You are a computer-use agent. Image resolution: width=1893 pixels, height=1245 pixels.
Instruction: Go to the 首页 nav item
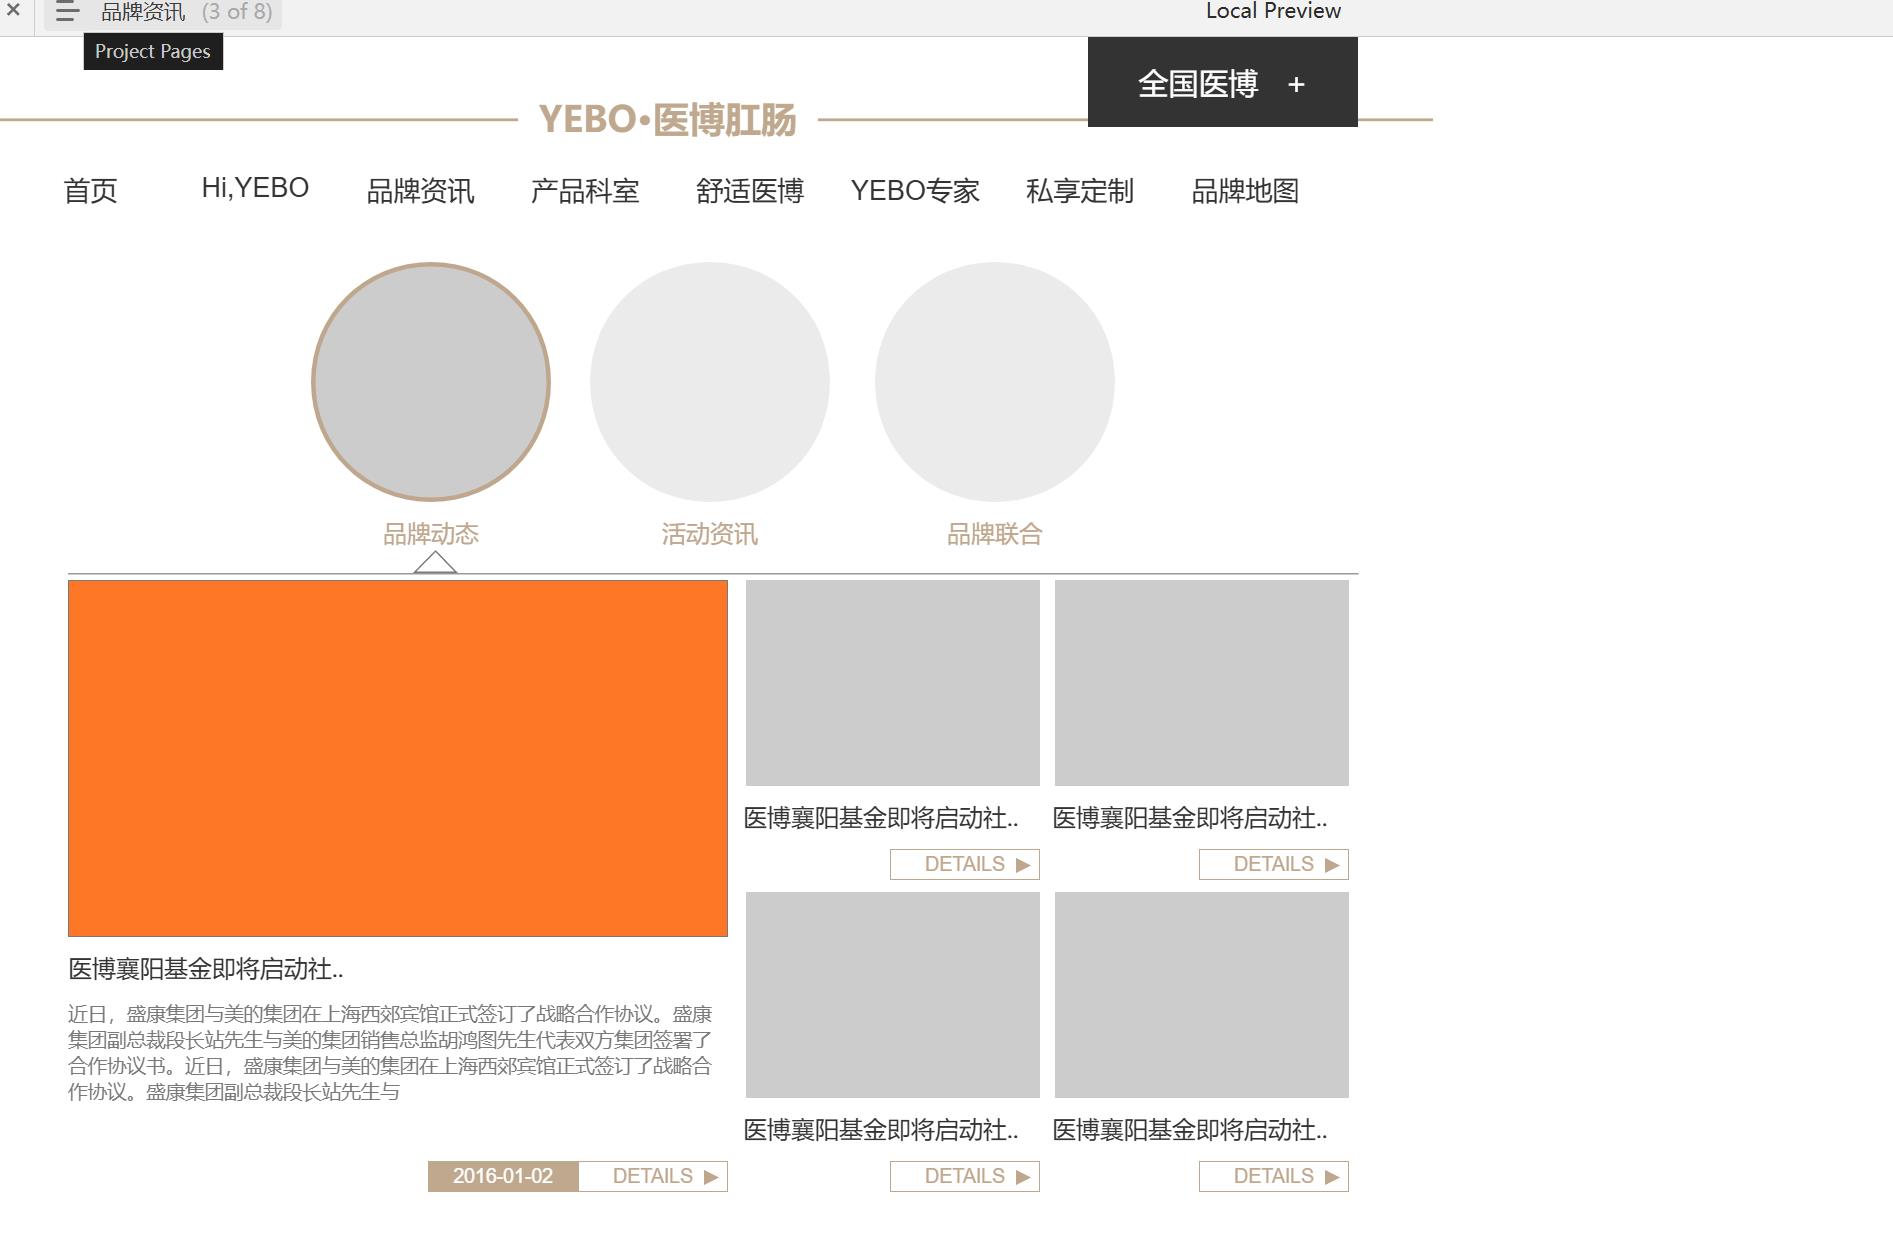click(x=91, y=190)
